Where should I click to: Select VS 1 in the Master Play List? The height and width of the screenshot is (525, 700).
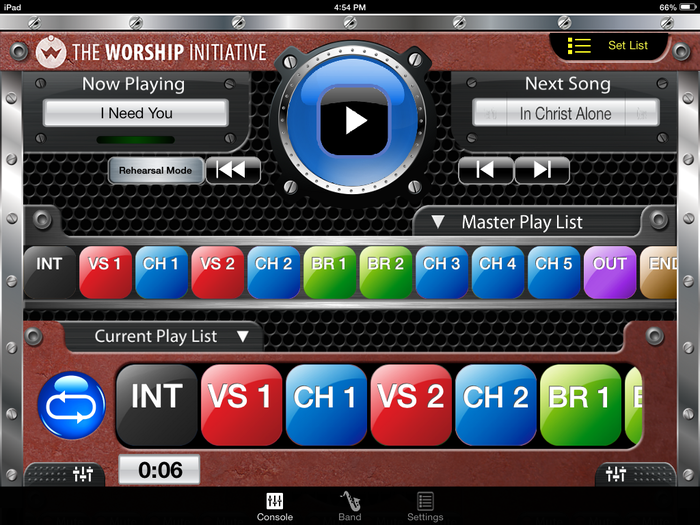tap(105, 272)
